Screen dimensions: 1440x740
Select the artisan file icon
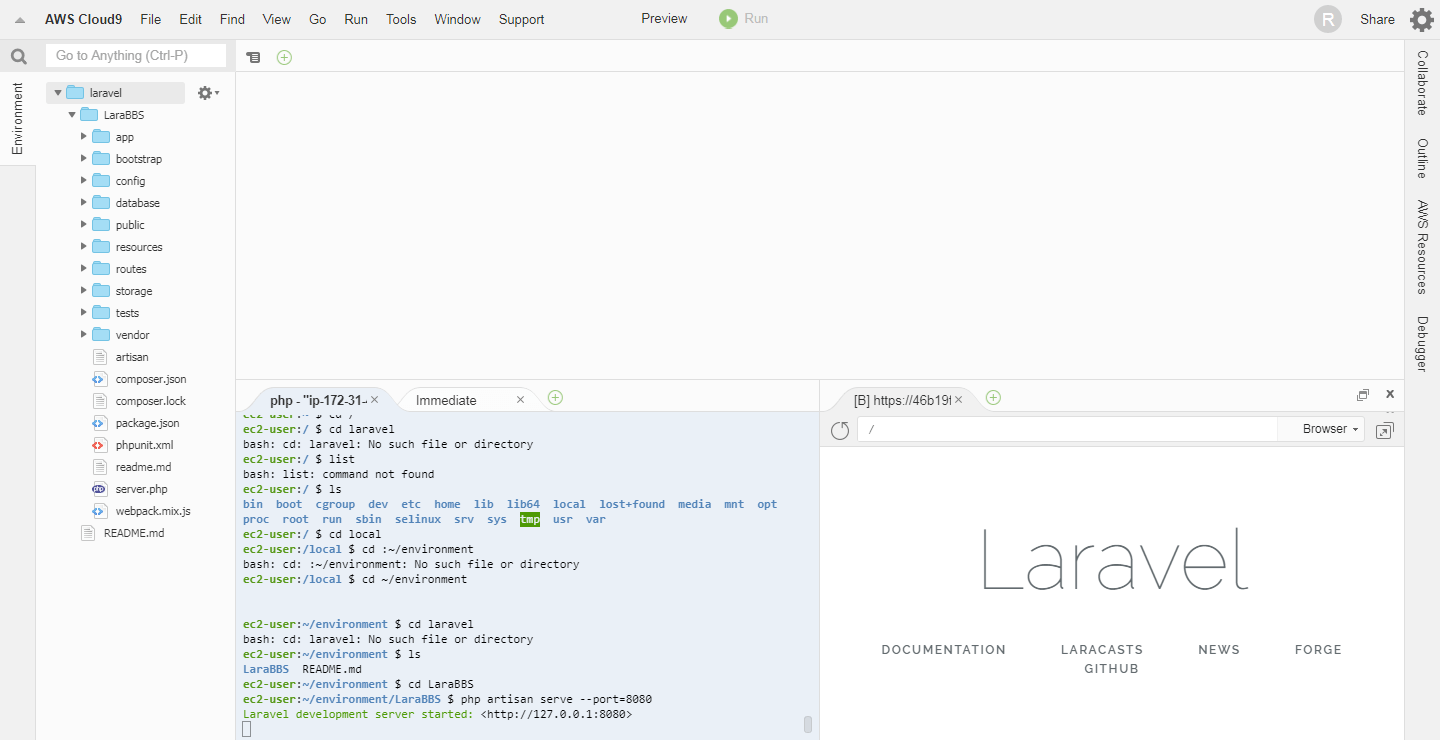tap(99, 357)
